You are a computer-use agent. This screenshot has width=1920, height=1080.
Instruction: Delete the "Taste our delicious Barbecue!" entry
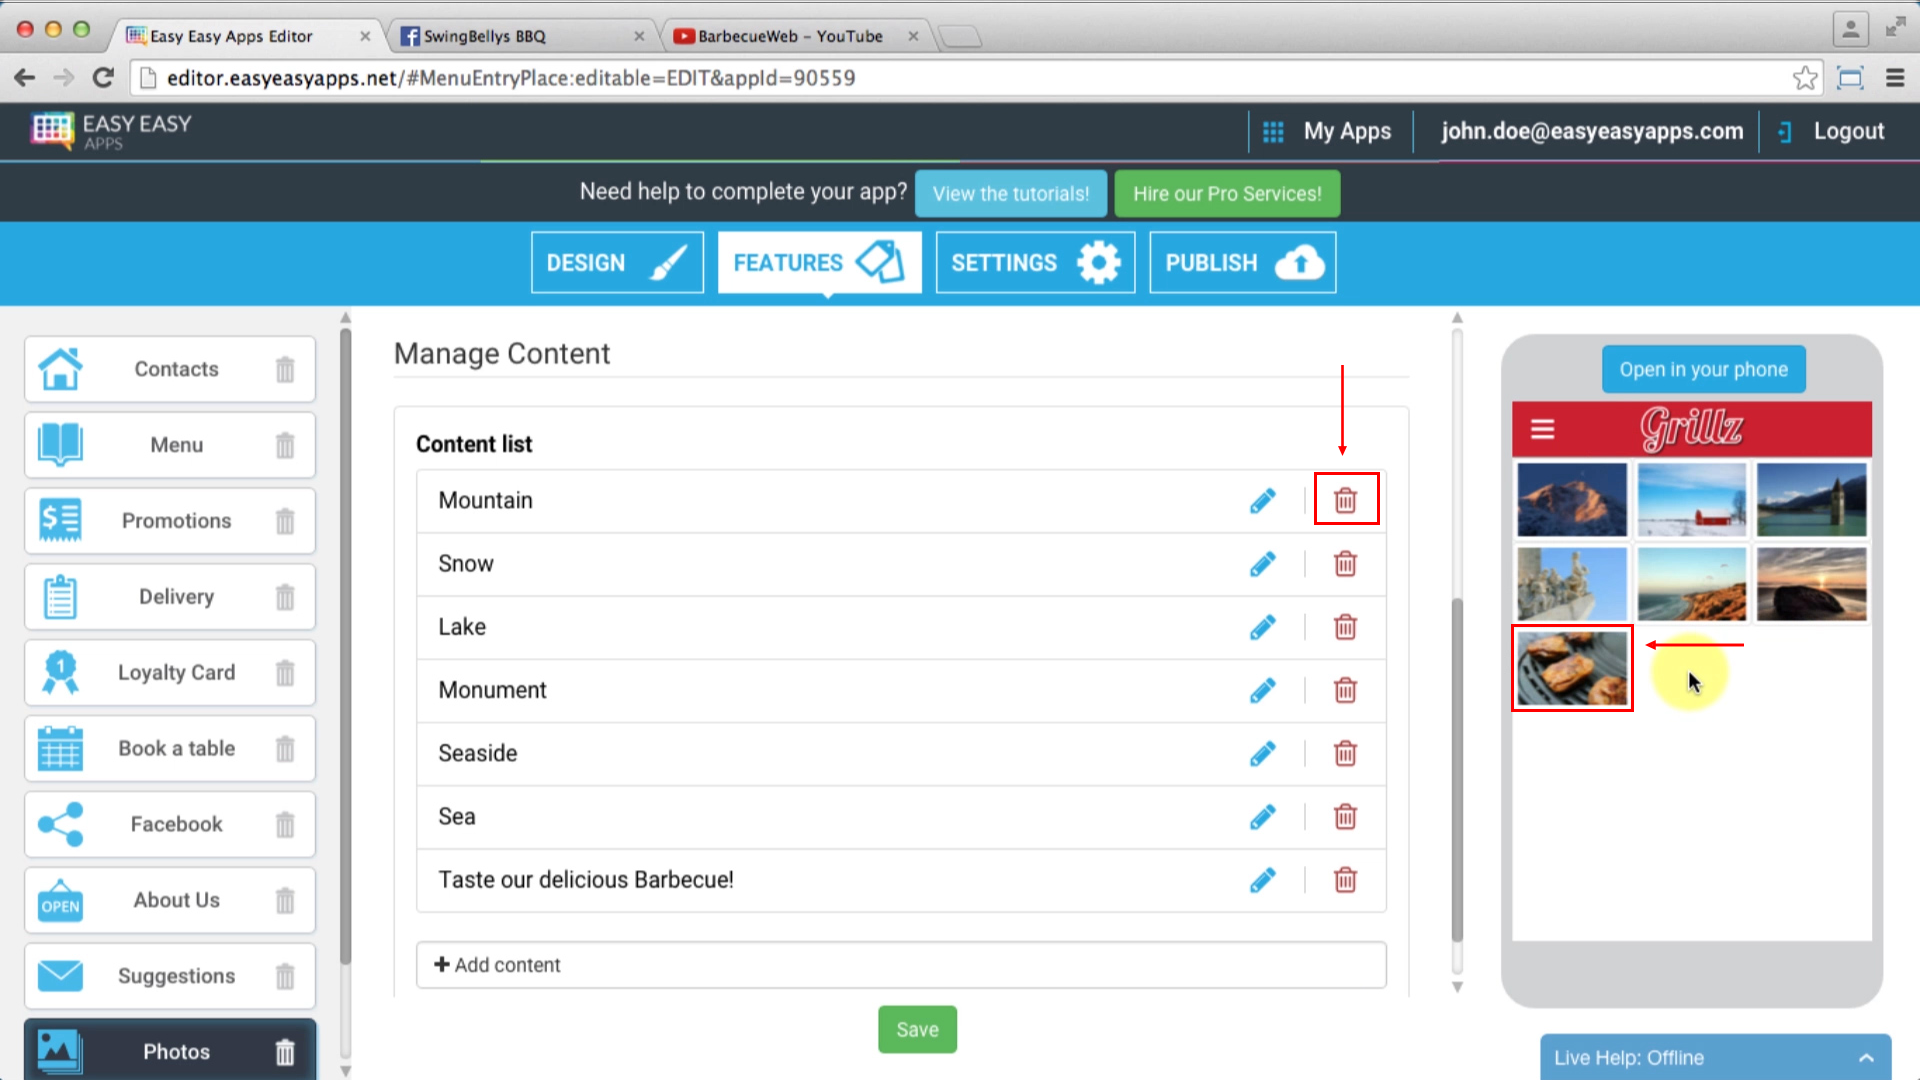(1345, 880)
